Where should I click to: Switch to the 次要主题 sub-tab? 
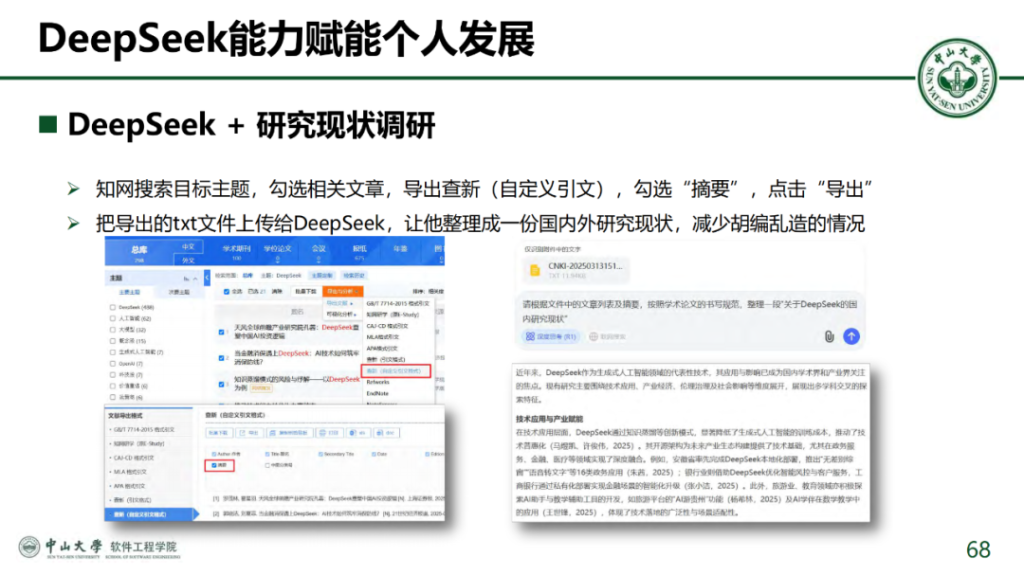click(178, 292)
